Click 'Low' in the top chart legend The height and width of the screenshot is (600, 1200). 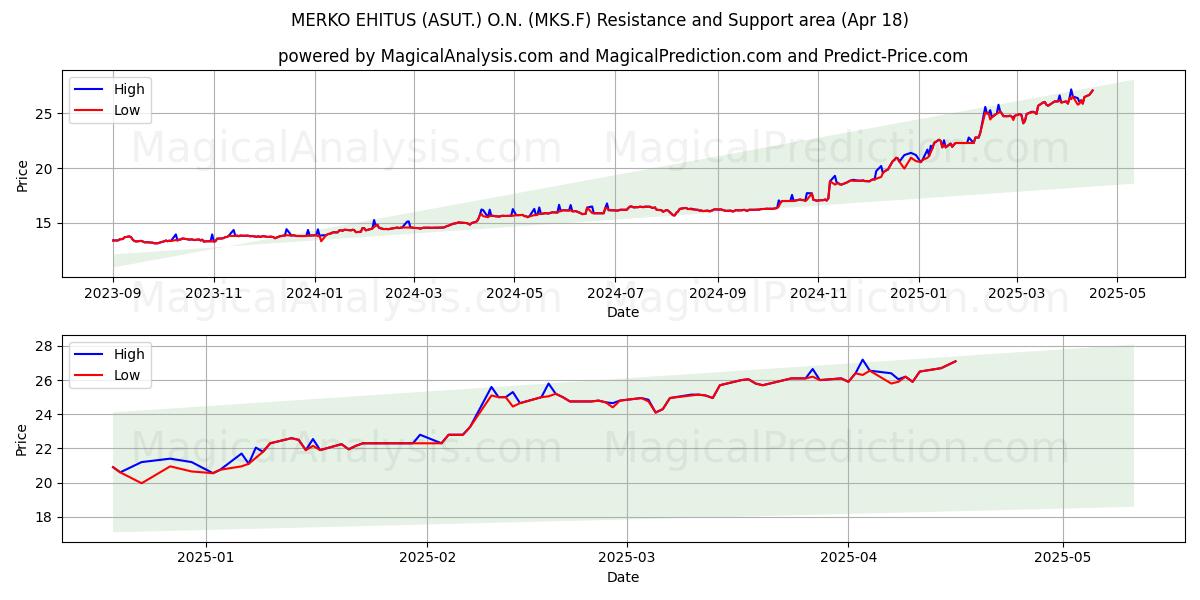pos(127,110)
